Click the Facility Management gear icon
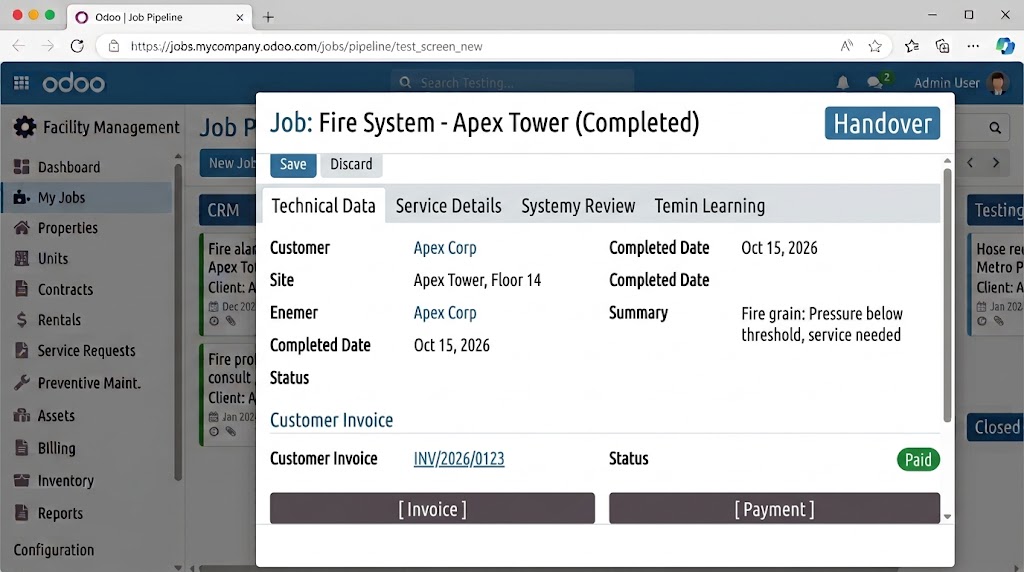 [x=25, y=127]
